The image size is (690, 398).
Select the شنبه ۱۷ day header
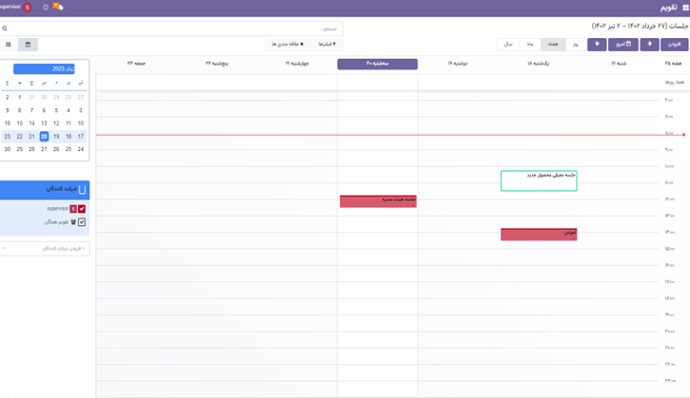618,63
